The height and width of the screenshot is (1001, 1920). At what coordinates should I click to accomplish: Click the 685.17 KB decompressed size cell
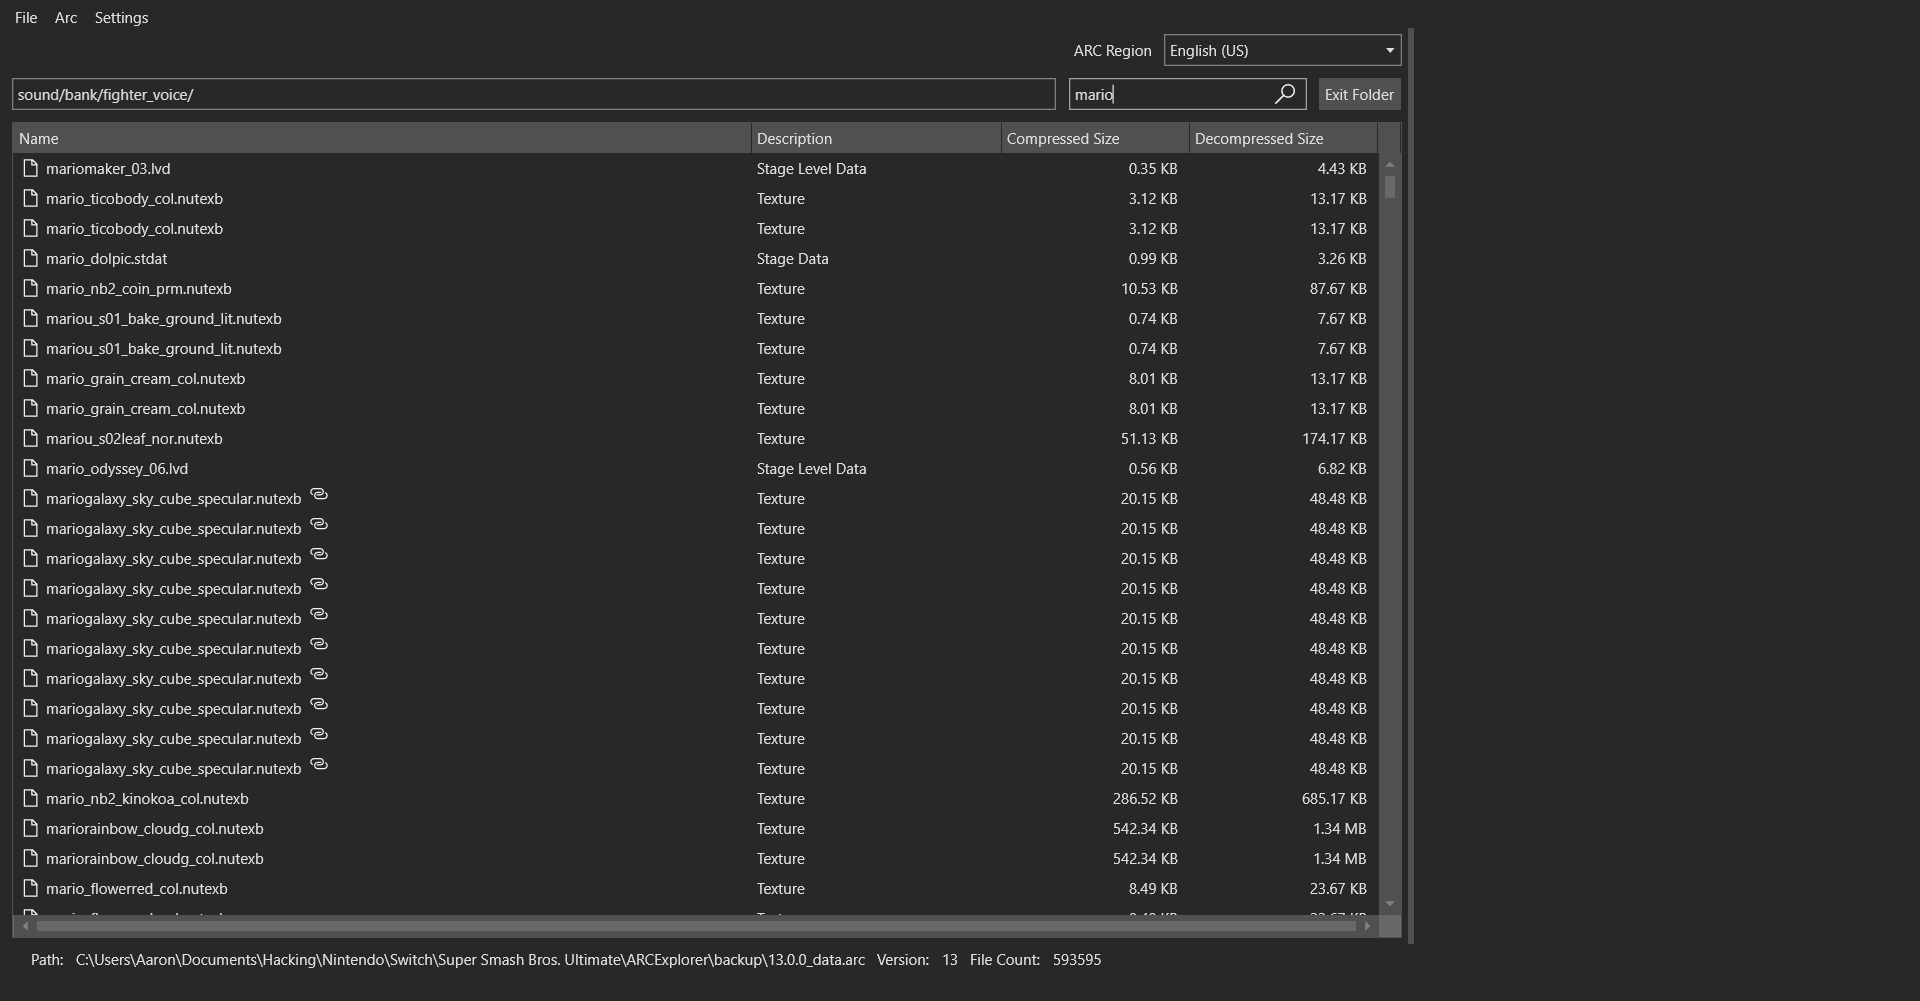[x=1334, y=799]
